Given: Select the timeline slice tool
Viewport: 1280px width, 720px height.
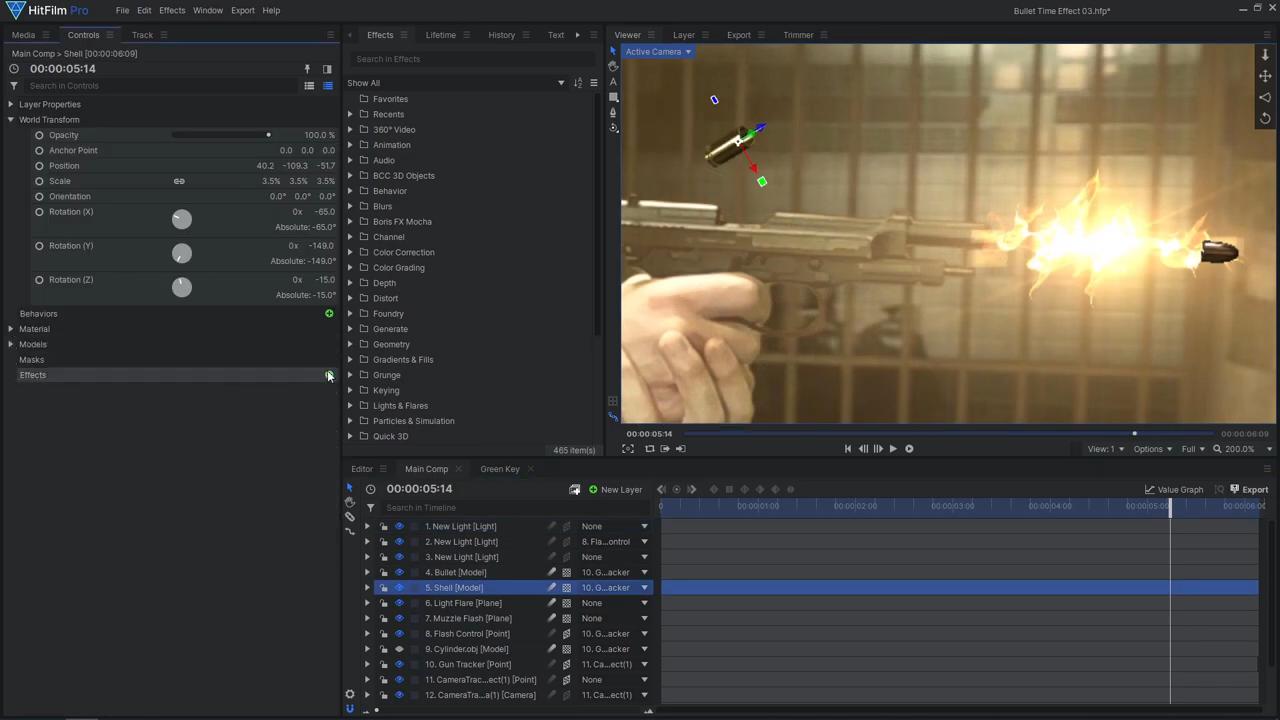Looking at the screenshot, I should click(x=349, y=517).
